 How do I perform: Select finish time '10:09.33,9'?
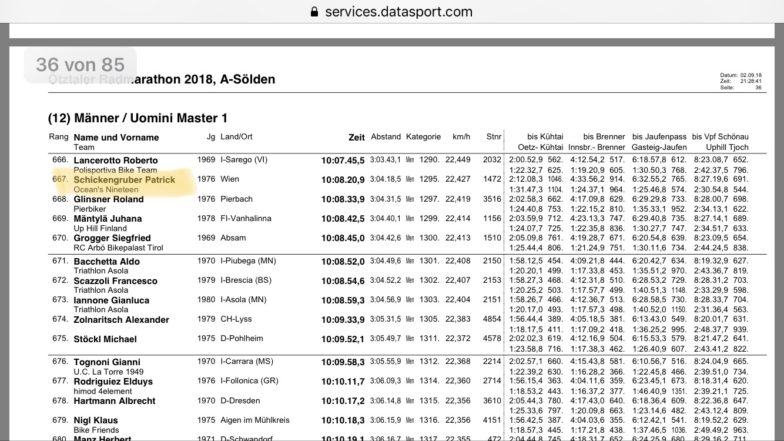(x=343, y=320)
